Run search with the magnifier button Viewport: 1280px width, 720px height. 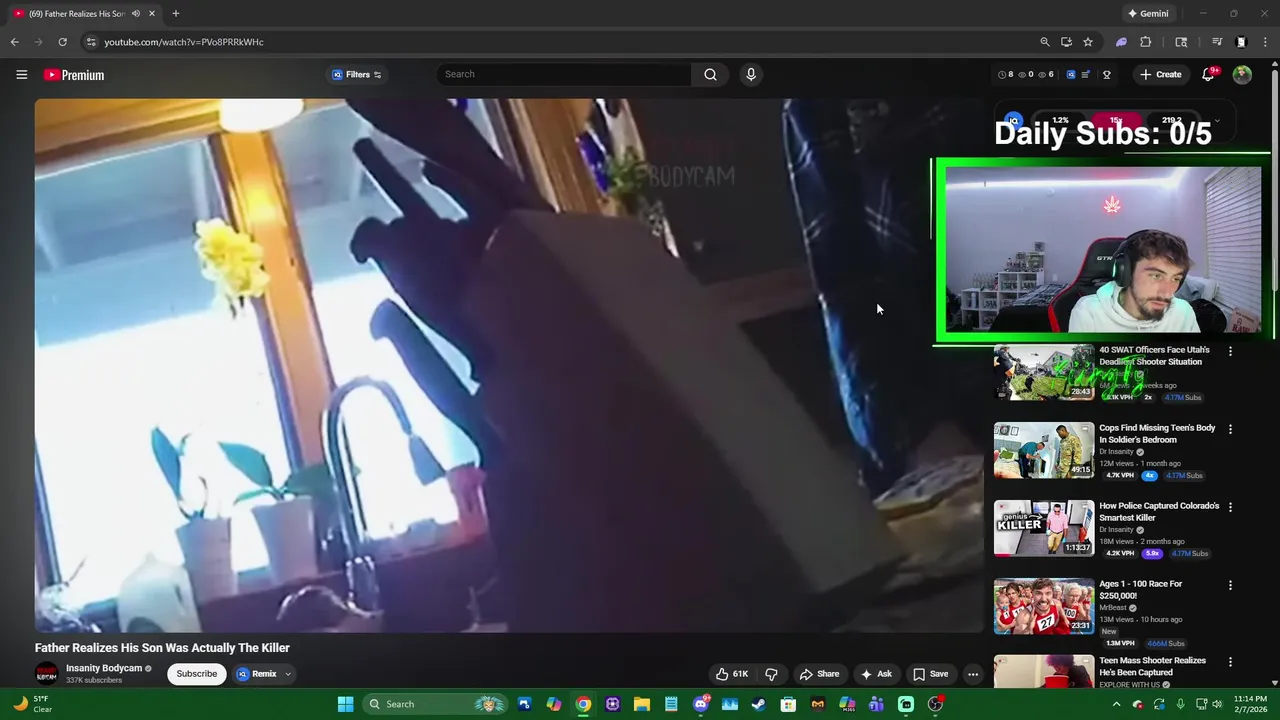click(x=710, y=74)
